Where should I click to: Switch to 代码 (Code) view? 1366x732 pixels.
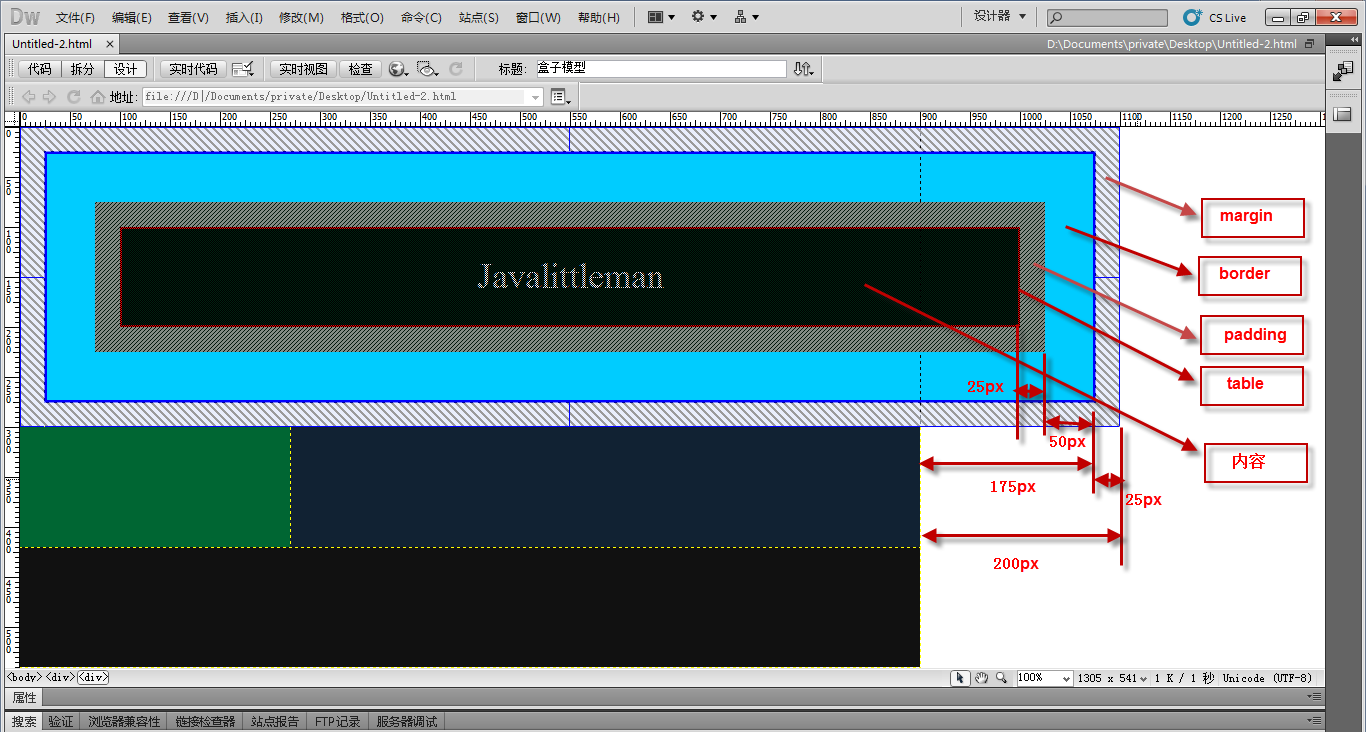tap(39, 69)
